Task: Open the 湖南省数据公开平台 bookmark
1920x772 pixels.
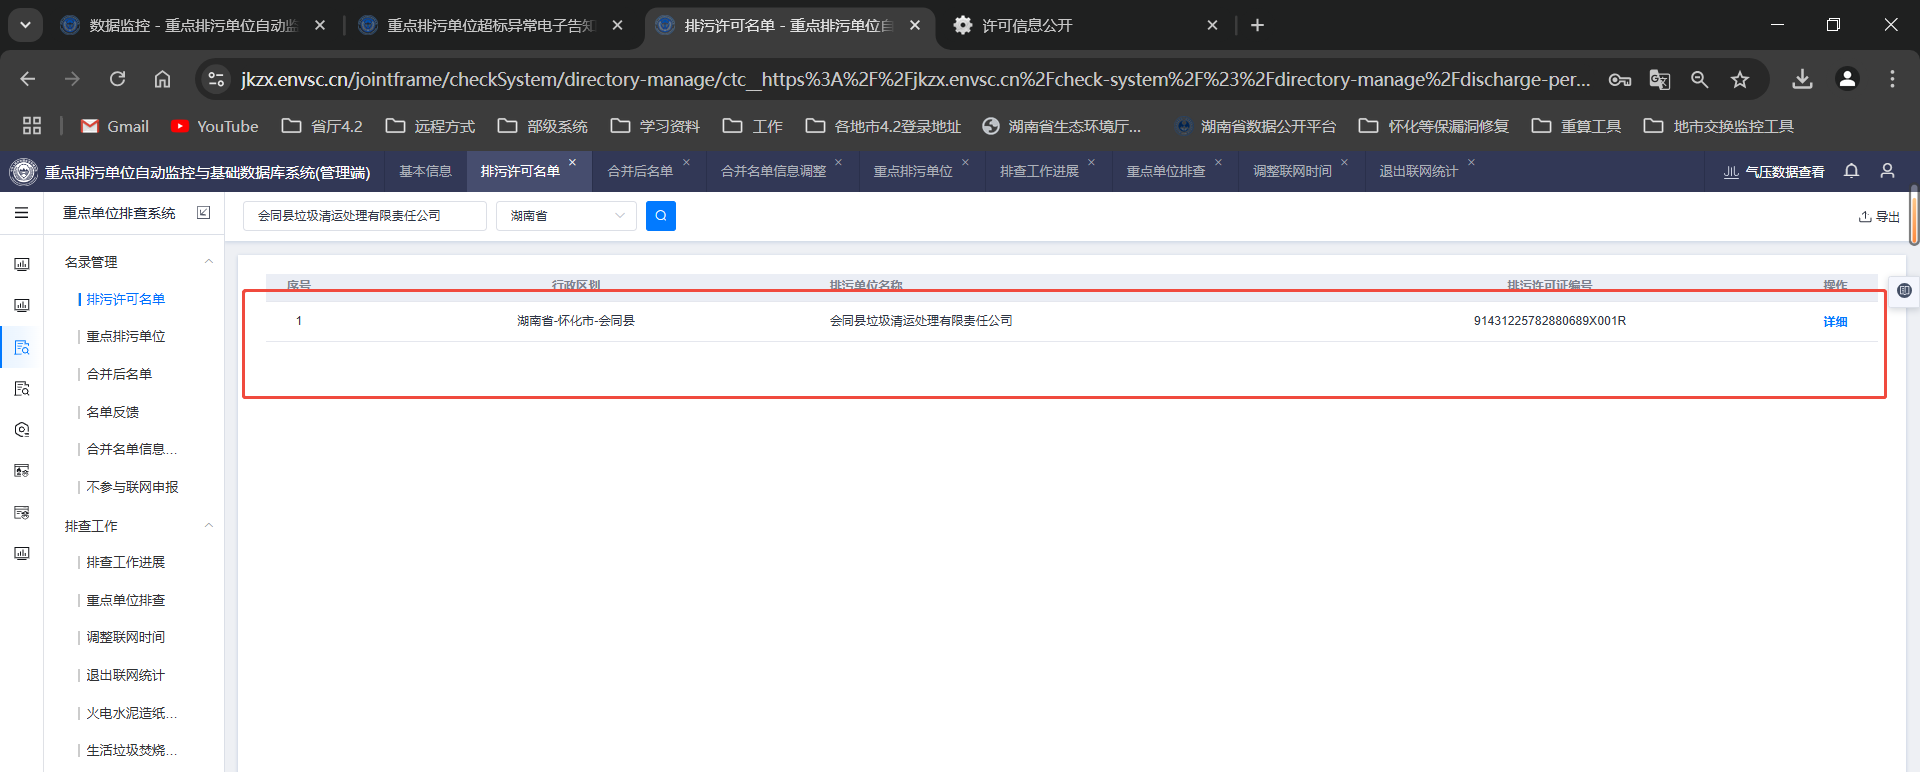Action: 1256,126
